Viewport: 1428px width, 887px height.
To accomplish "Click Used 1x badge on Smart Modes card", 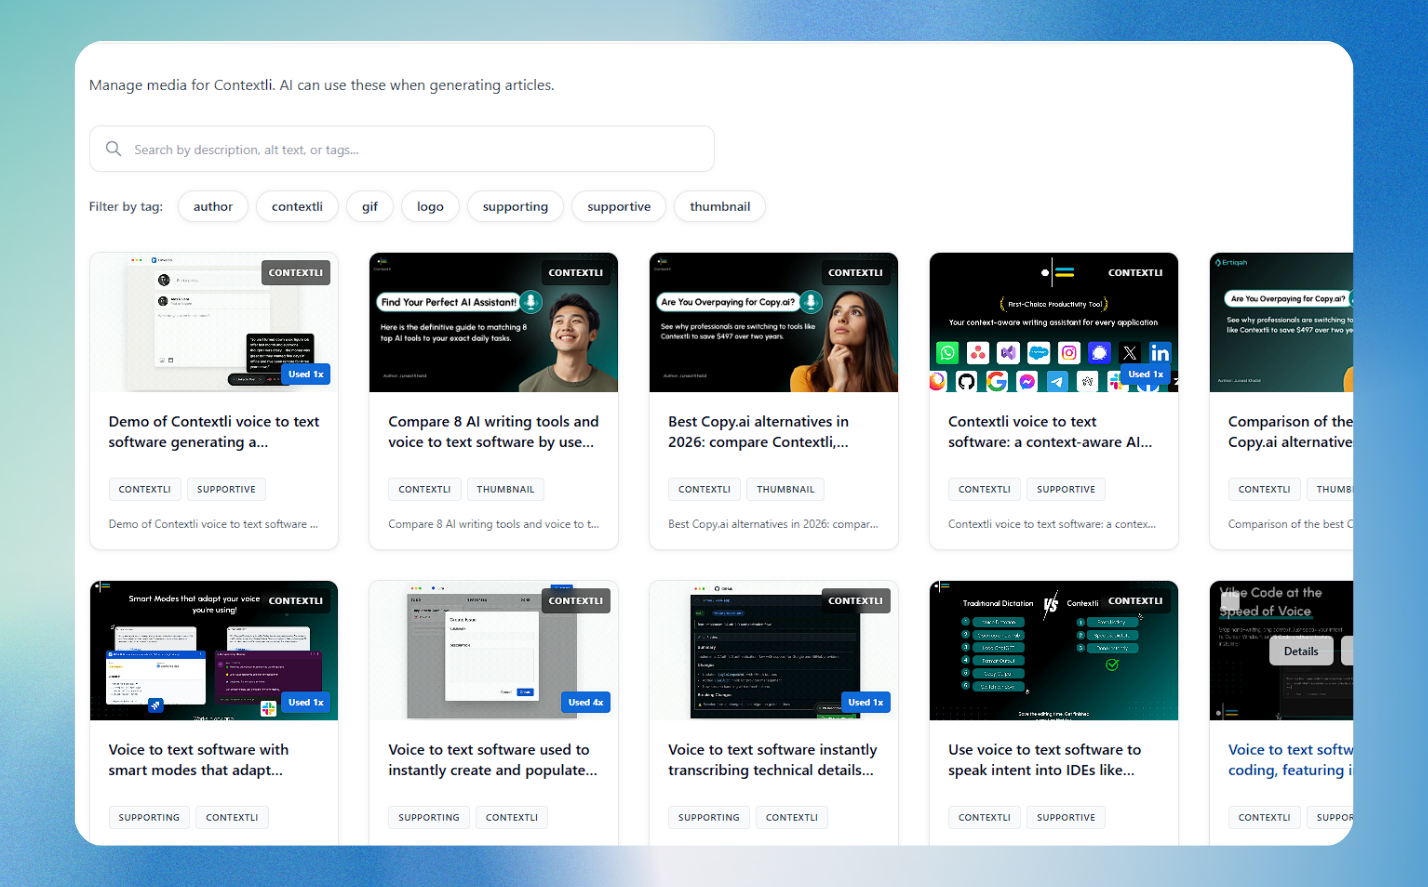I will click(x=306, y=702).
